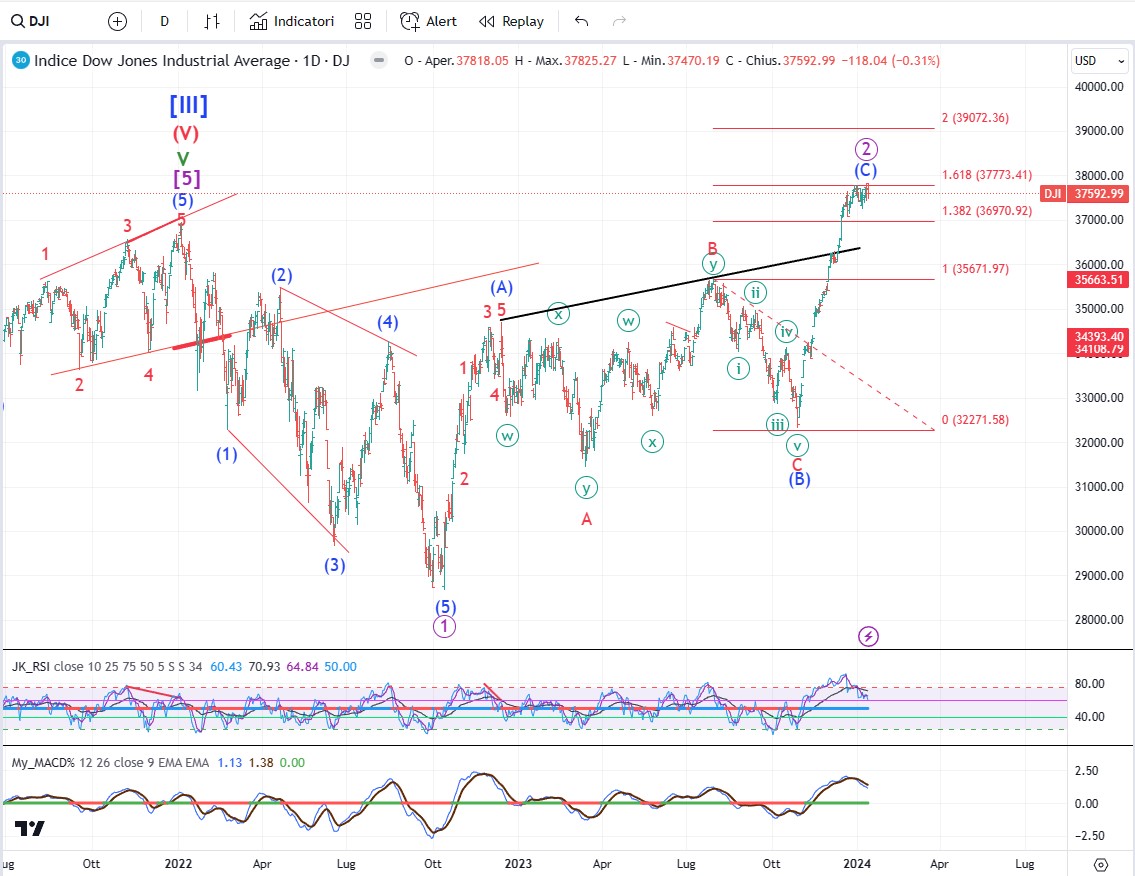Undo the last chart action
This screenshot has width=1135, height=876.
click(x=581, y=21)
